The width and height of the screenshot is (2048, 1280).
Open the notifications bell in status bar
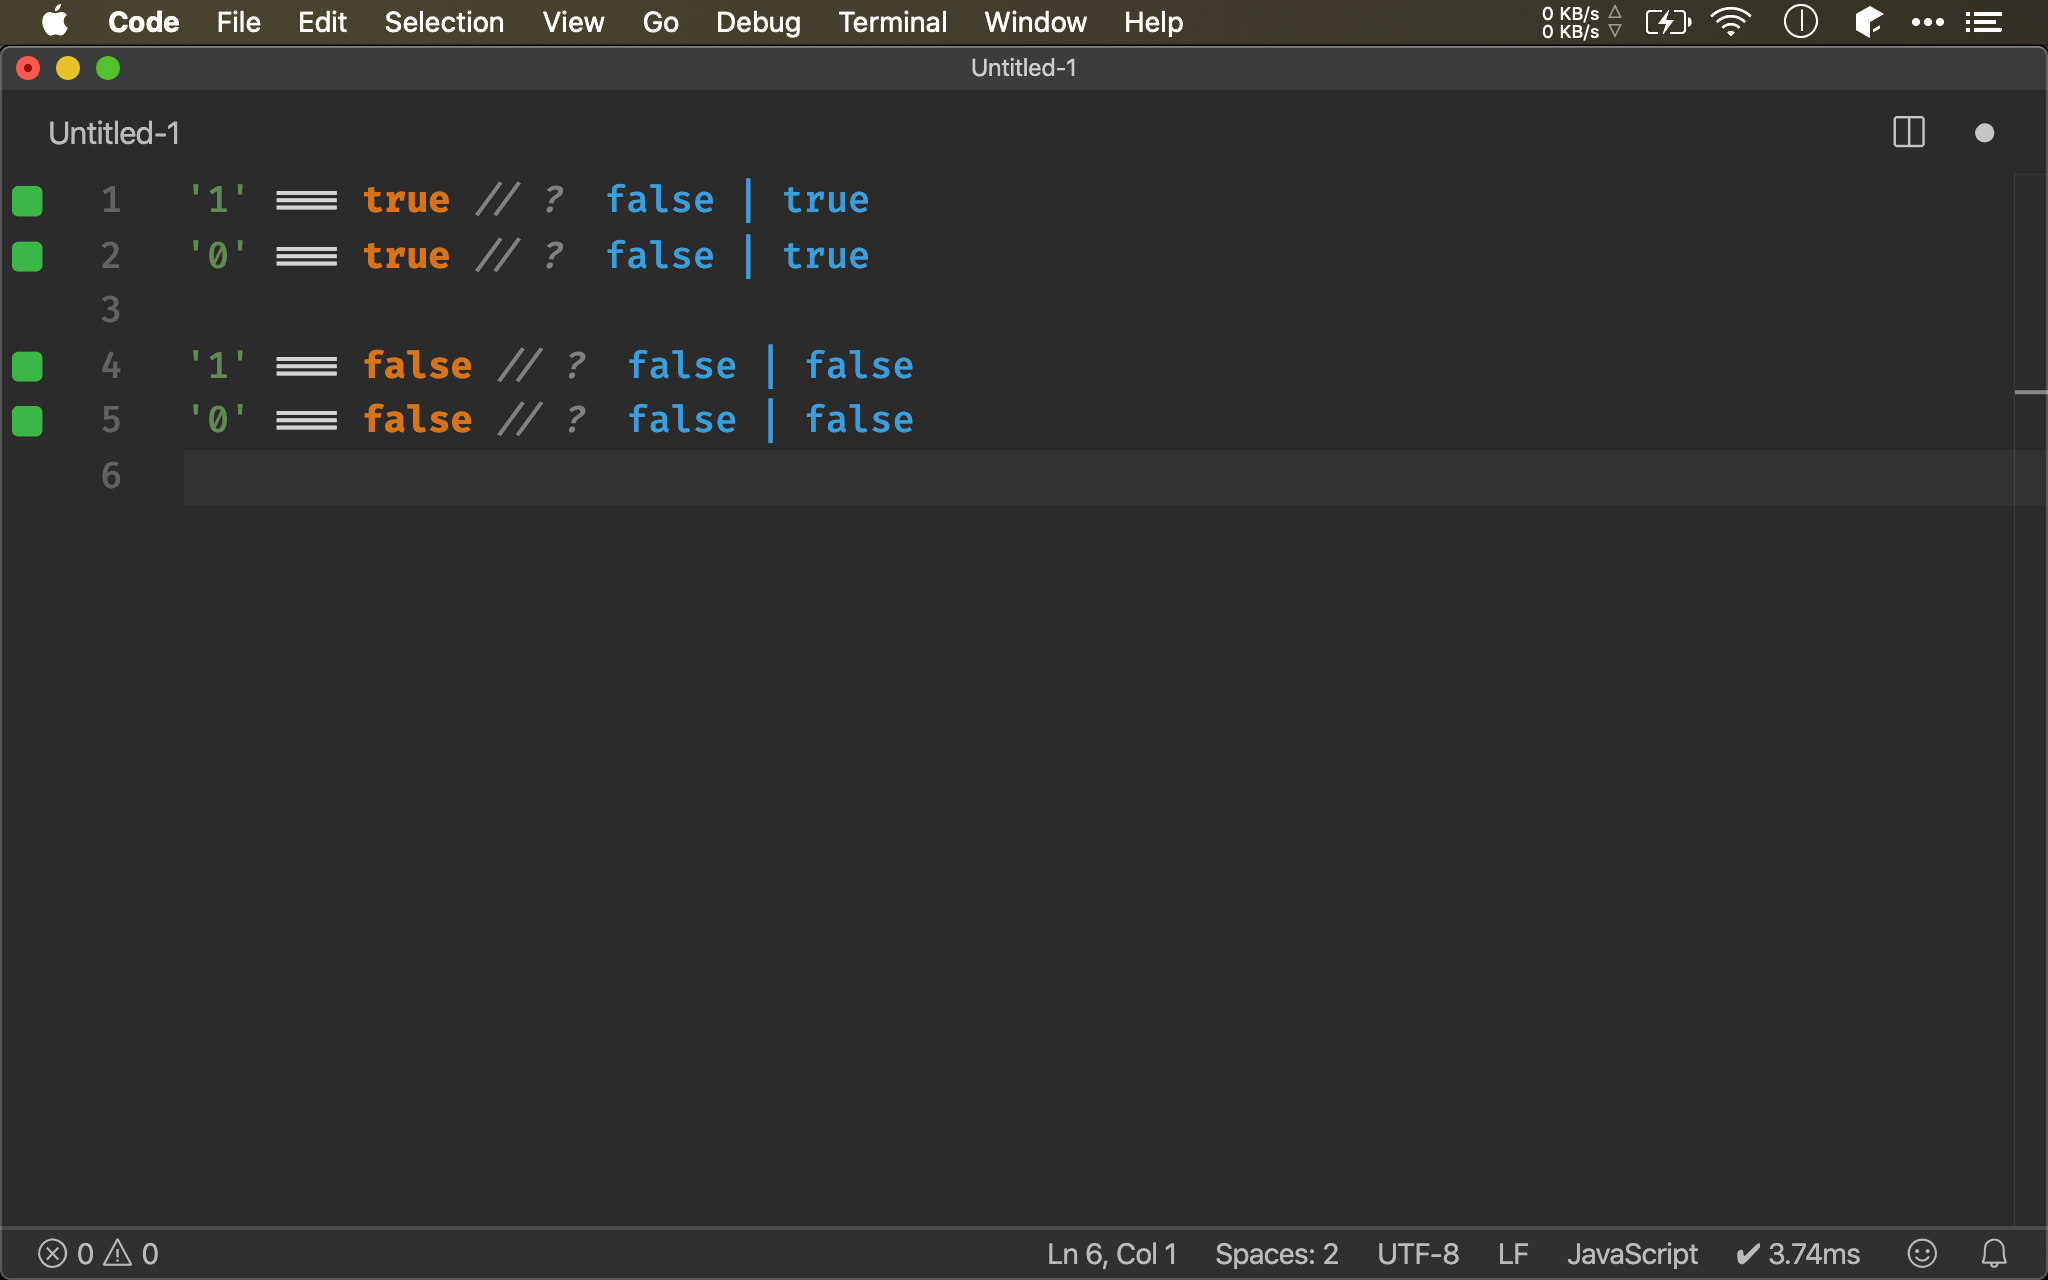(x=1994, y=1253)
